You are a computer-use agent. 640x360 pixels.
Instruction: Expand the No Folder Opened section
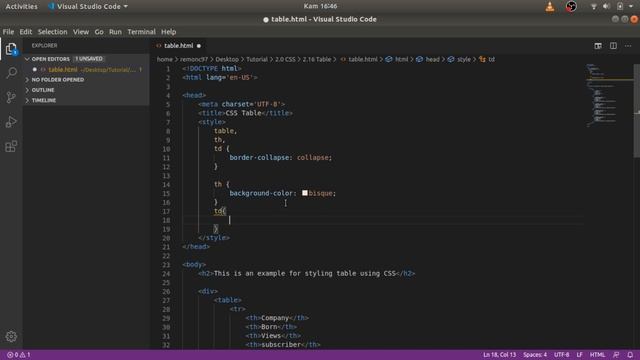tap(58, 80)
